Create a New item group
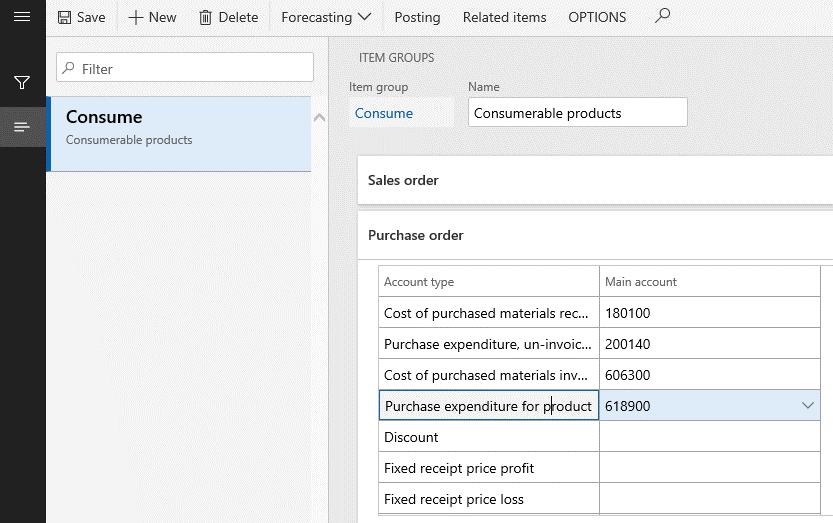 152,17
